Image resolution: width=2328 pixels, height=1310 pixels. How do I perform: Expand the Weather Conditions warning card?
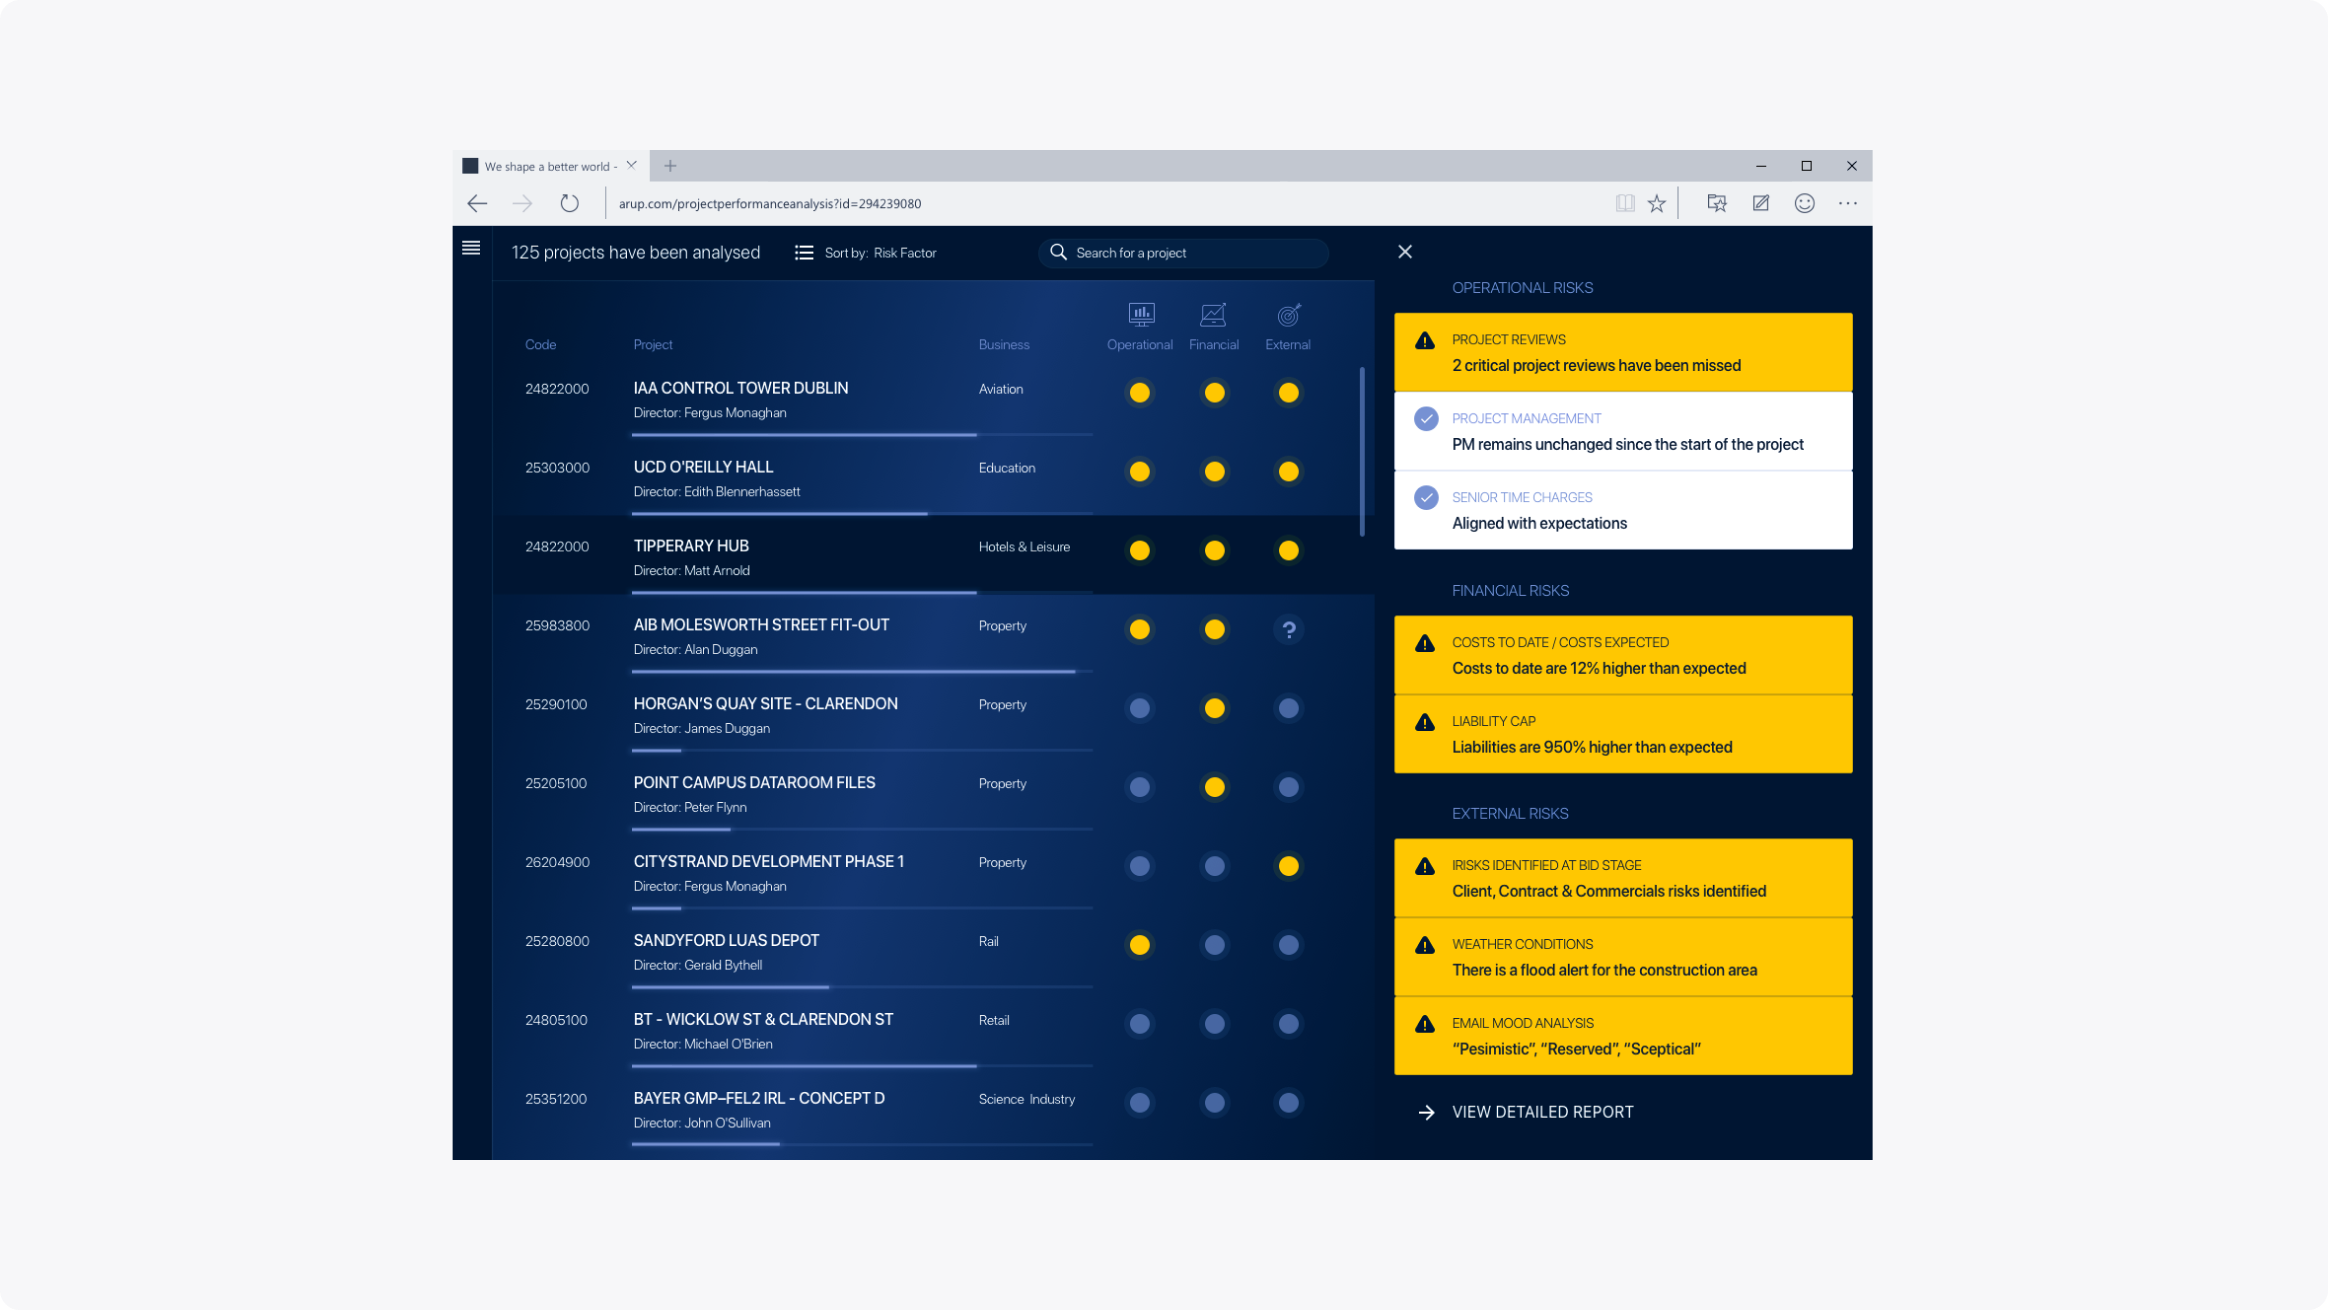coord(1622,957)
